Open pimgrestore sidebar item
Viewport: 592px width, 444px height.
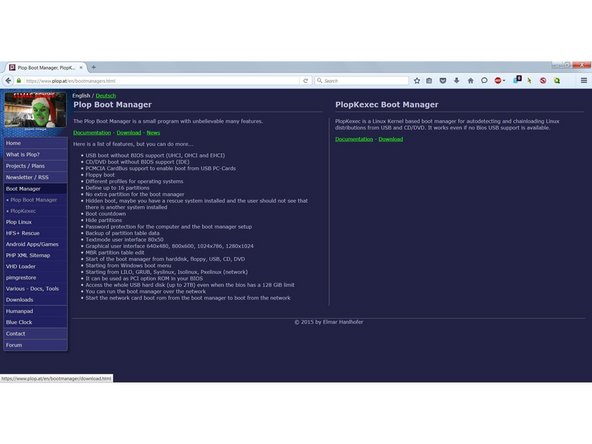[35, 278]
